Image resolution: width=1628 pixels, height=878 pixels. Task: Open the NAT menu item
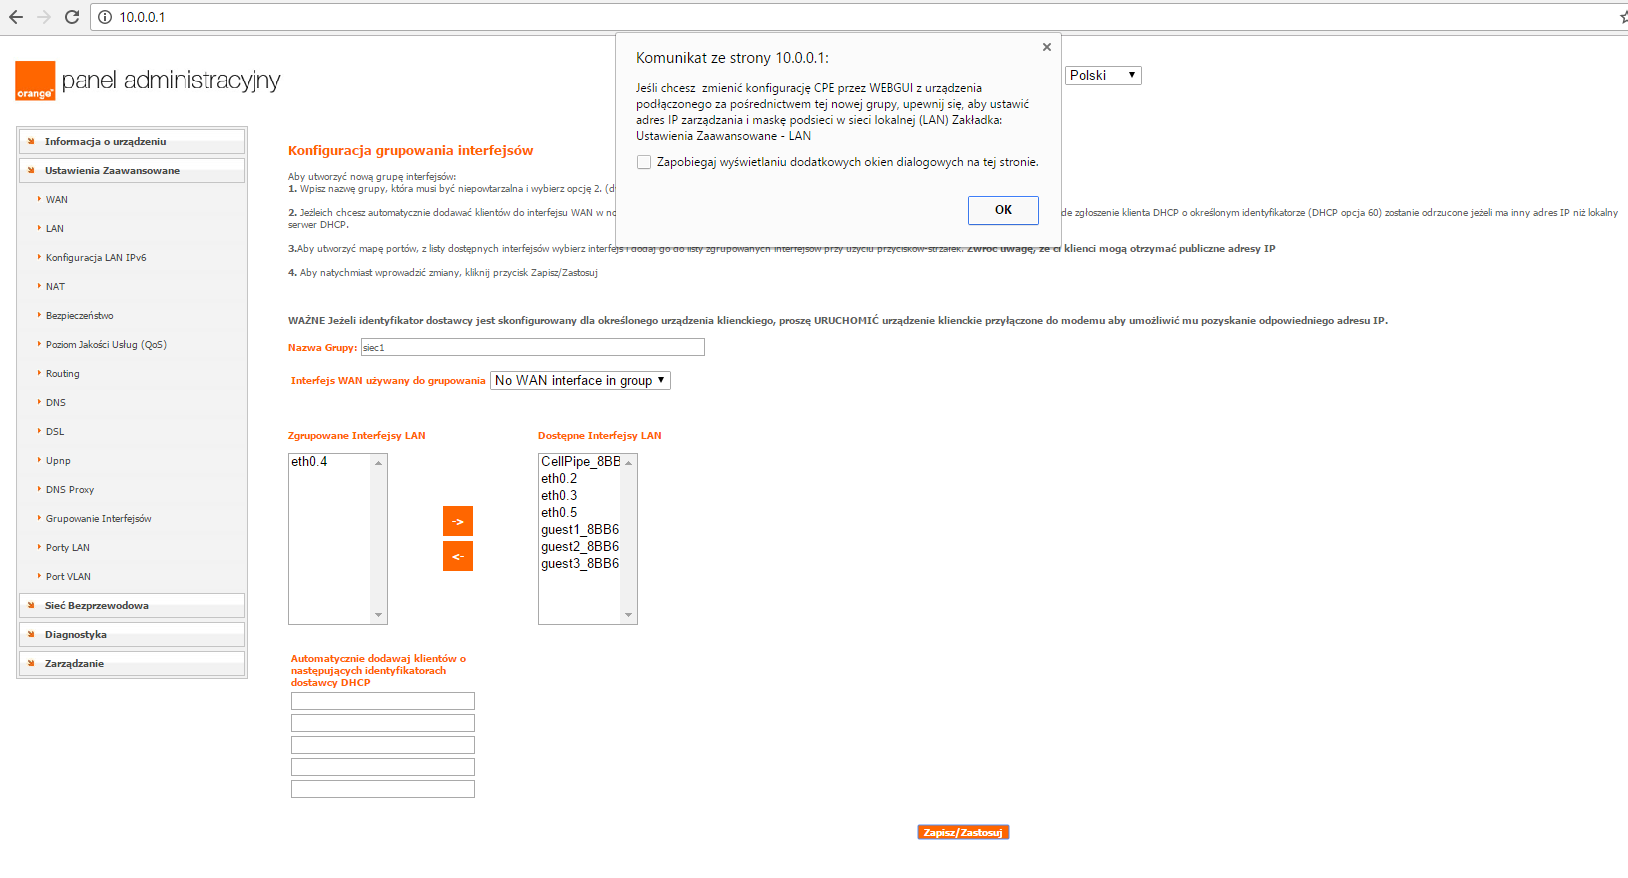tap(55, 287)
